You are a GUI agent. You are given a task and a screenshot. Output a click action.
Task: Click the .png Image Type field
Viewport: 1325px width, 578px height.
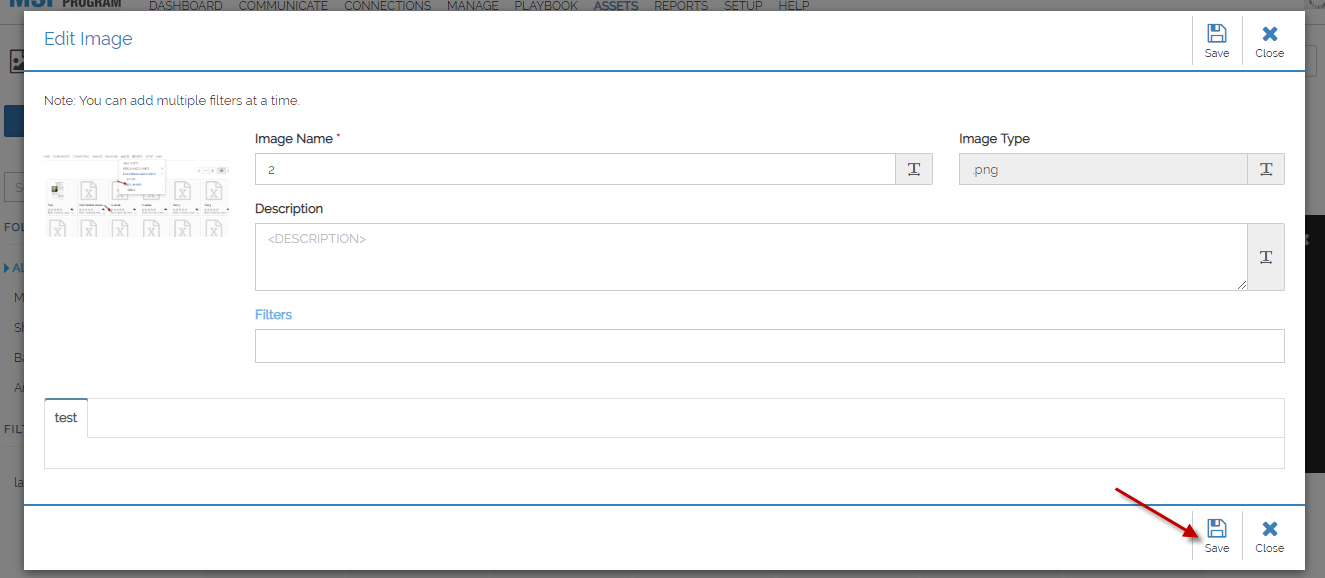coord(1103,170)
